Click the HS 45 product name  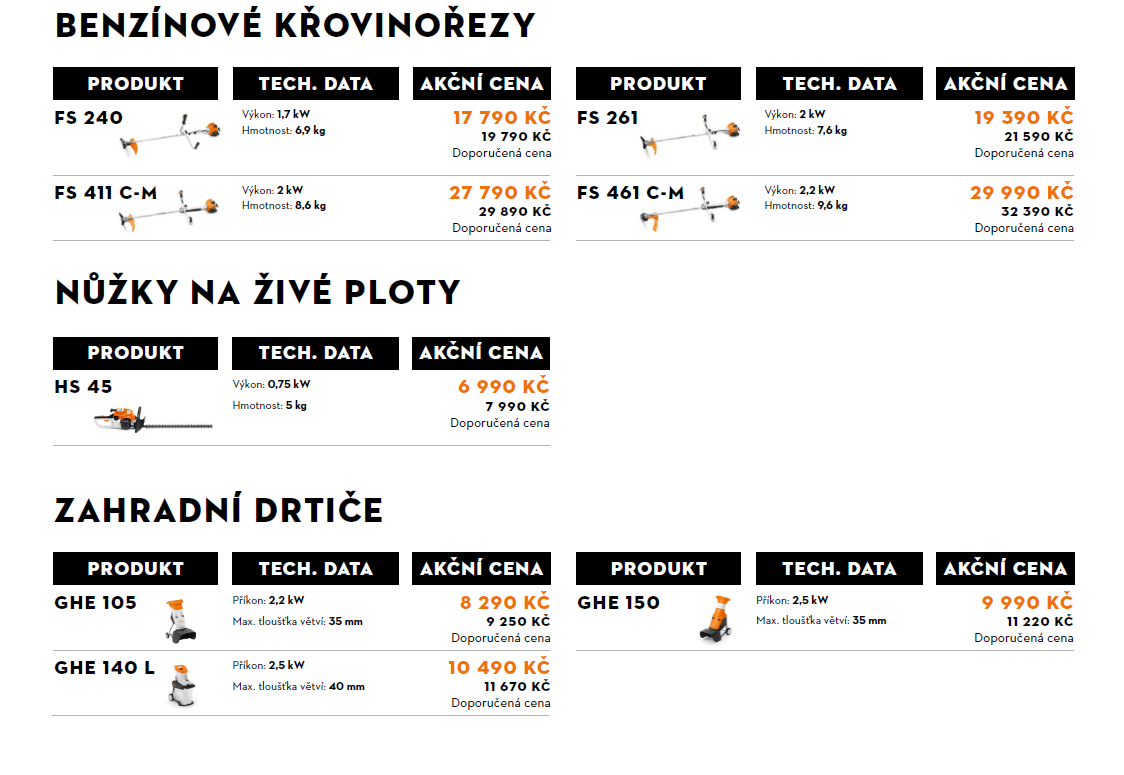pyautogui.click(x=83, y=387)
